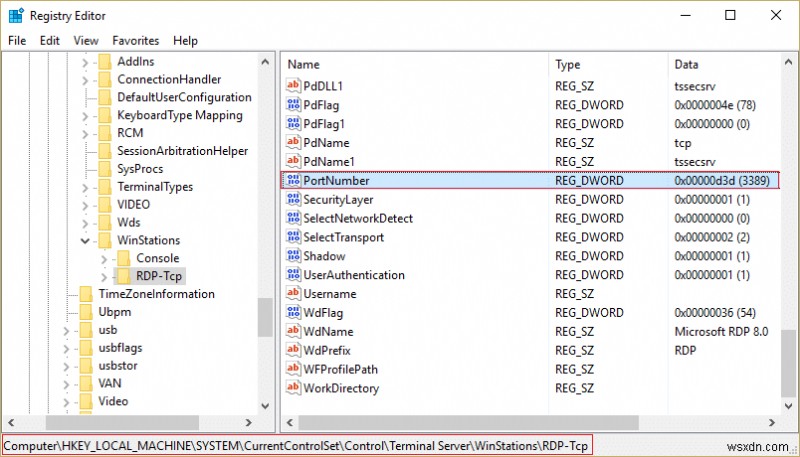Click the RDP-Tcp folder icon

(x=123, y=276)
